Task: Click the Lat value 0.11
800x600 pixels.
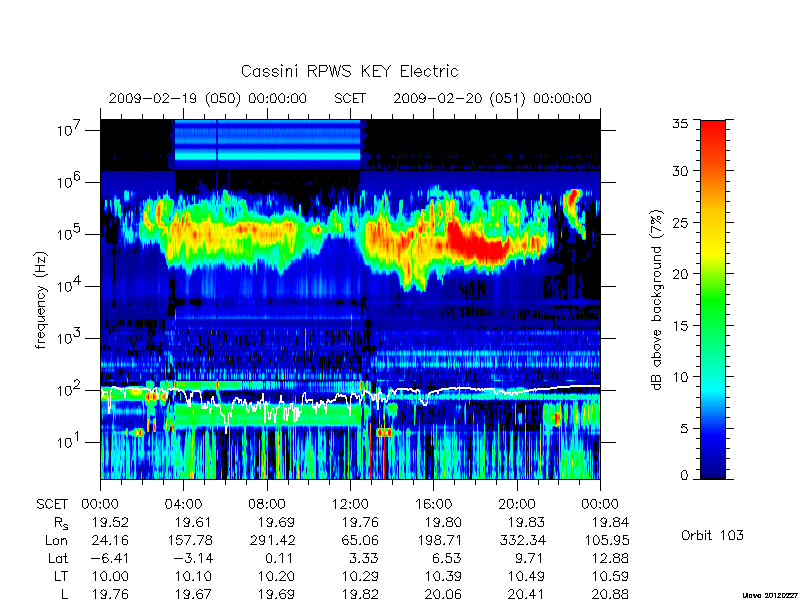Action: coord(281,558)
